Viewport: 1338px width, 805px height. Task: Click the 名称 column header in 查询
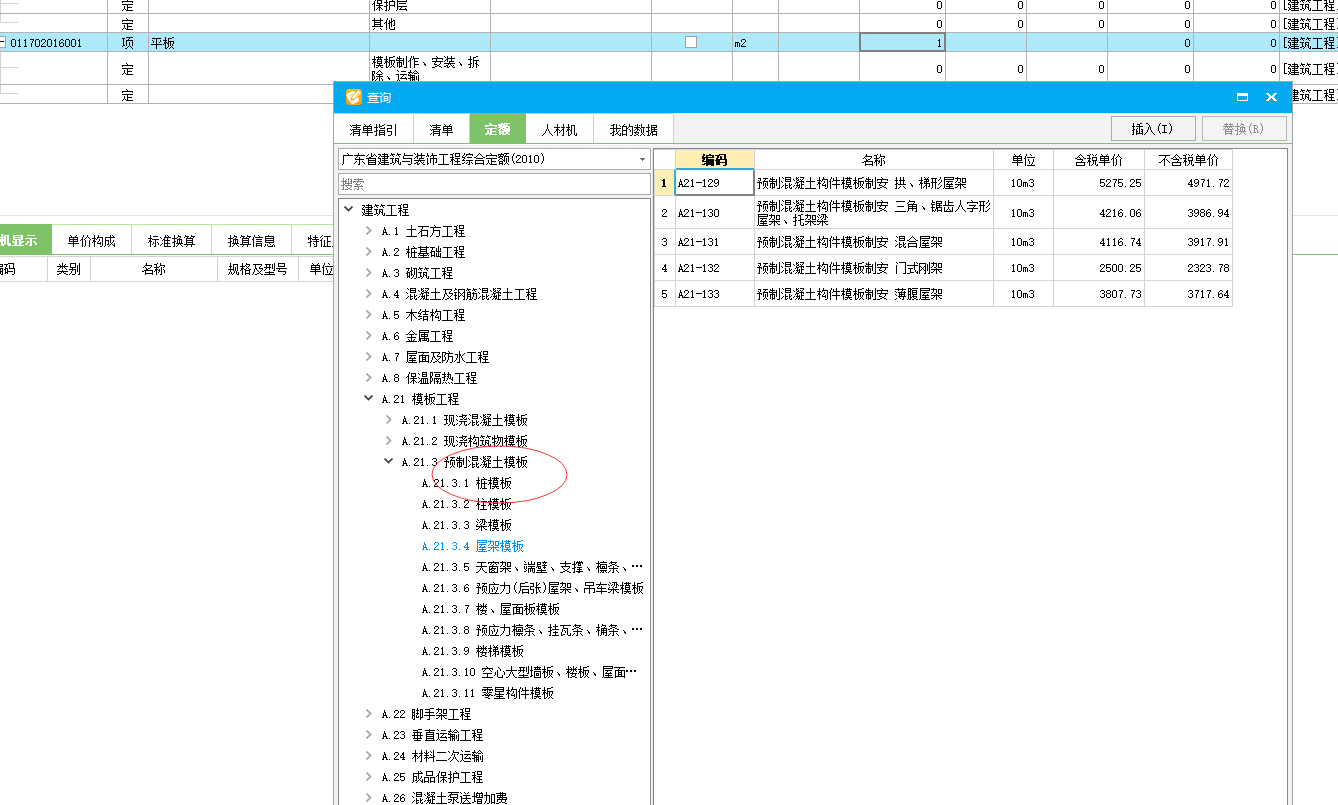pyautogui.click(x=873, y=160)
